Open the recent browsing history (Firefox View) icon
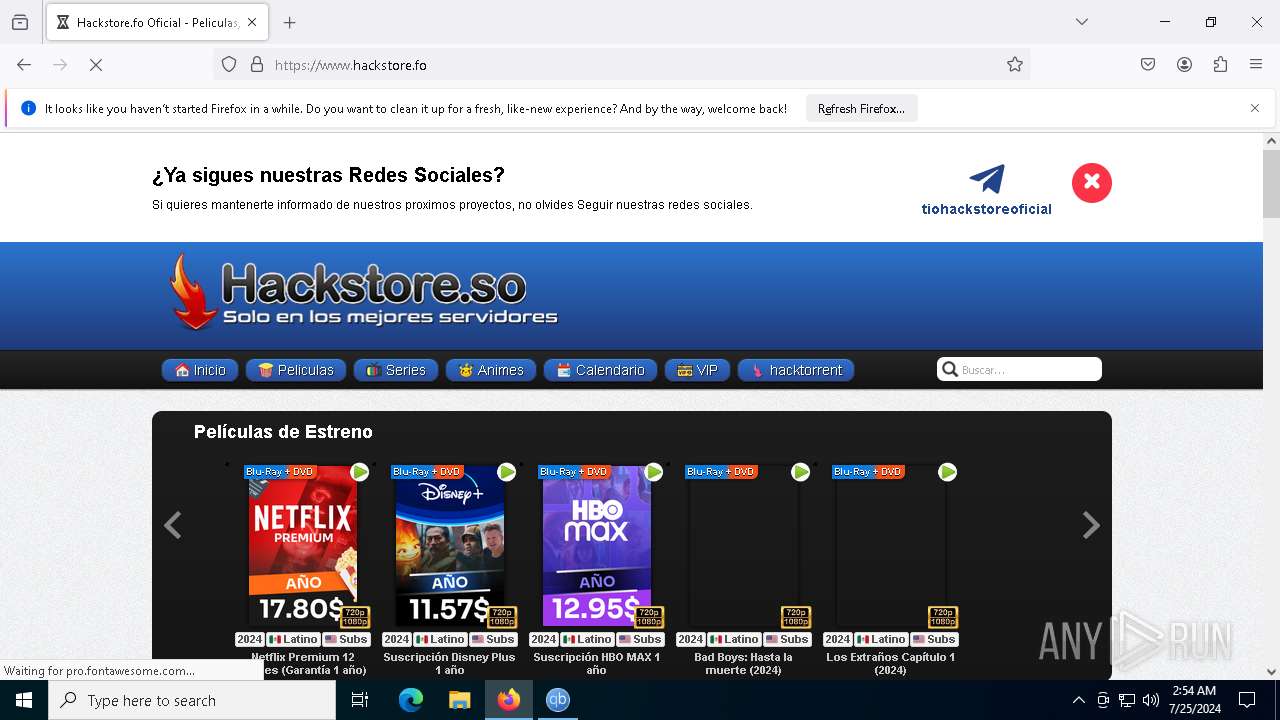 pos(20,22)
